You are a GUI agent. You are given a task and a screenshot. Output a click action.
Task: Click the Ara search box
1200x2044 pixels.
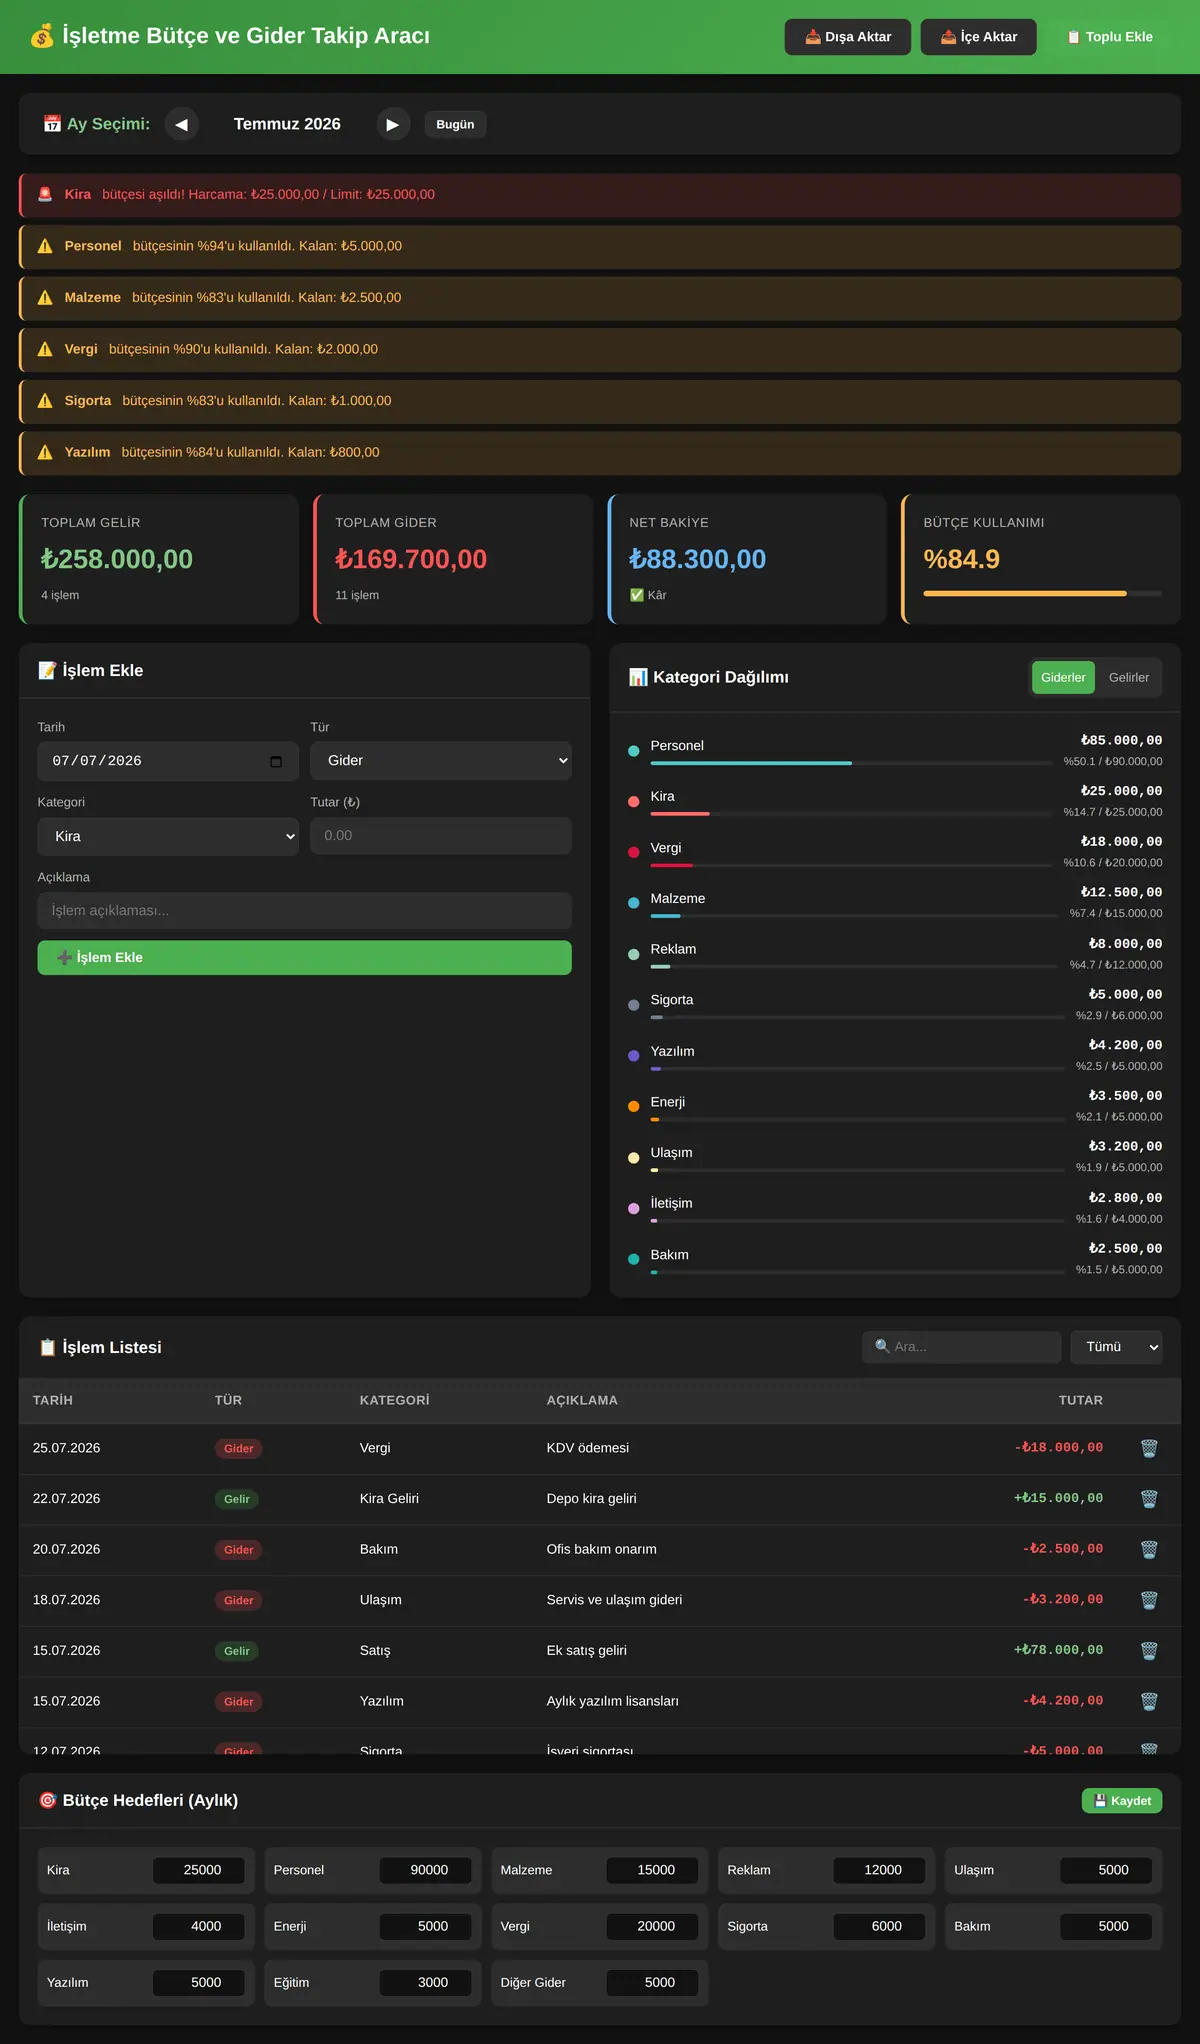pyautogui.click(x=961, y=1347)
